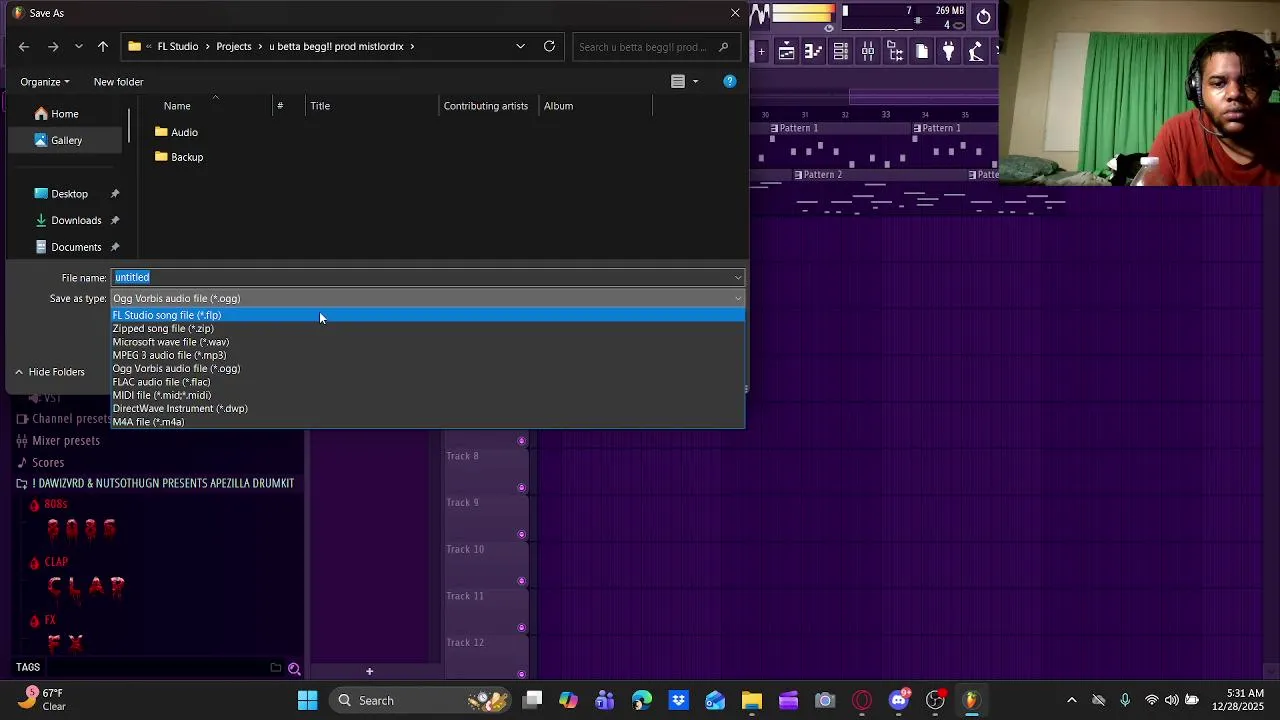Click the navigation pane vertical scrollbar
Viewport: 1280px width, 720px height.
point(129,124)
